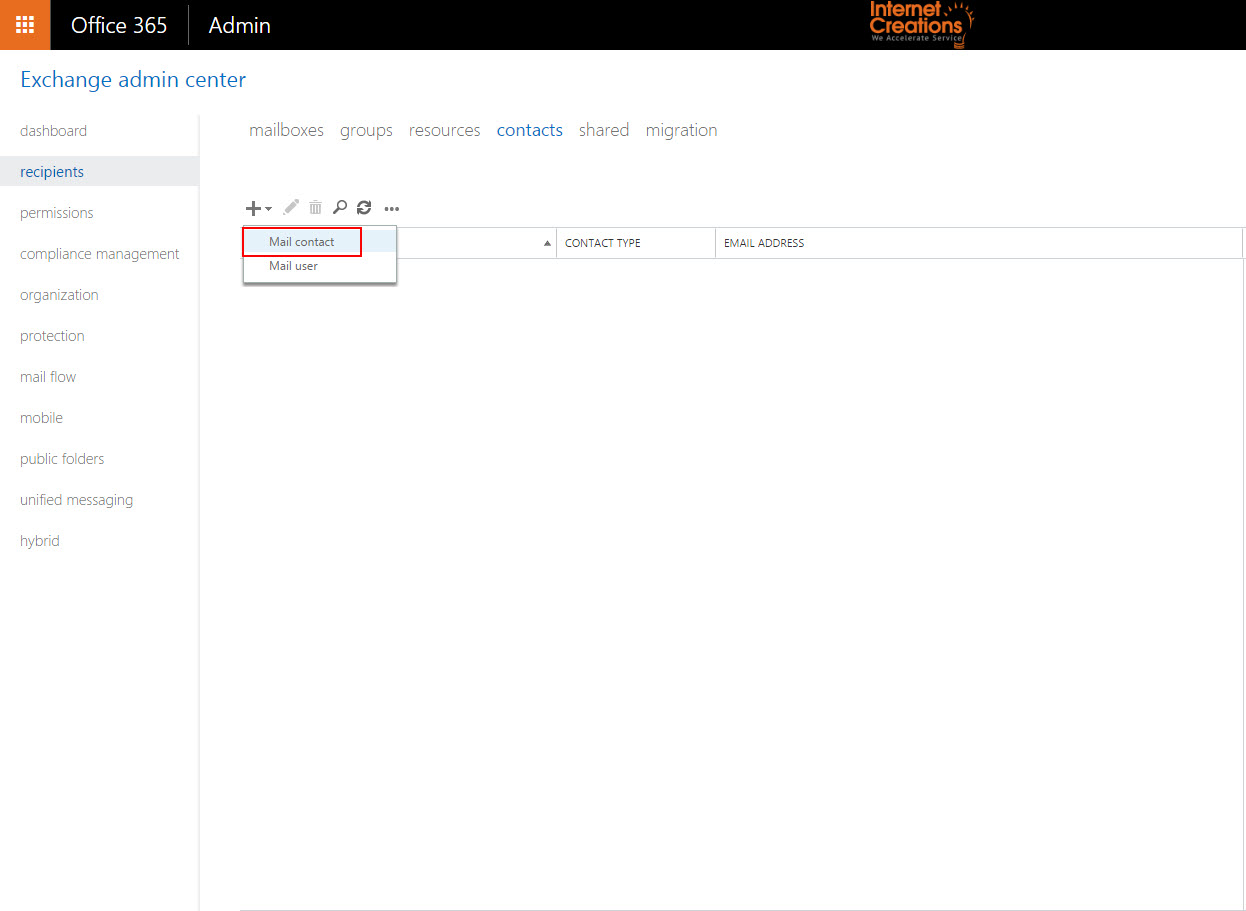This screenshot has width=1246, height=911.
Task: Click the Office 365 header link
Action: pyautogui.click(x=119, y=25)
